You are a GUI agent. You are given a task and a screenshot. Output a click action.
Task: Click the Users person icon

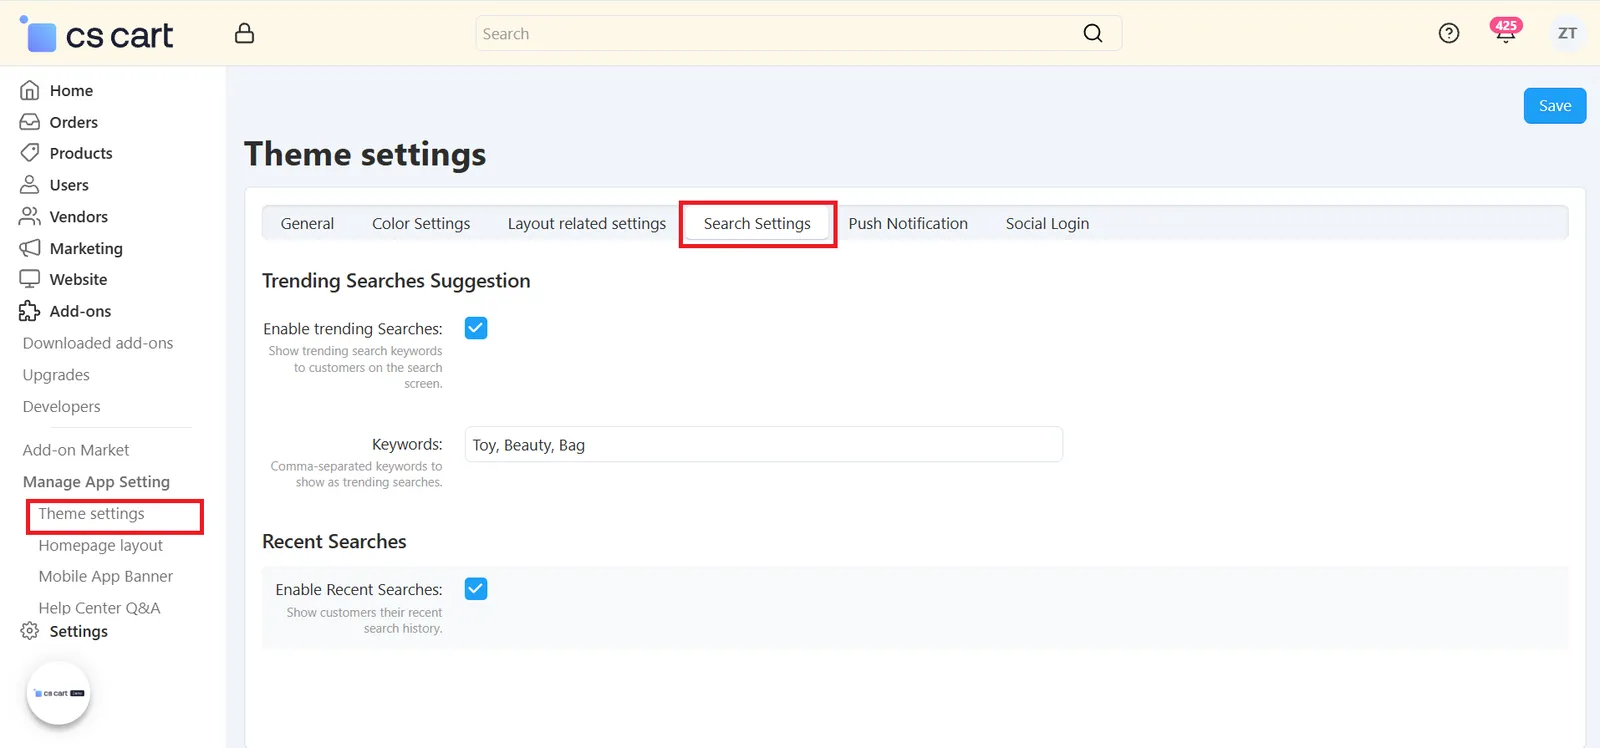coord(30,185)
